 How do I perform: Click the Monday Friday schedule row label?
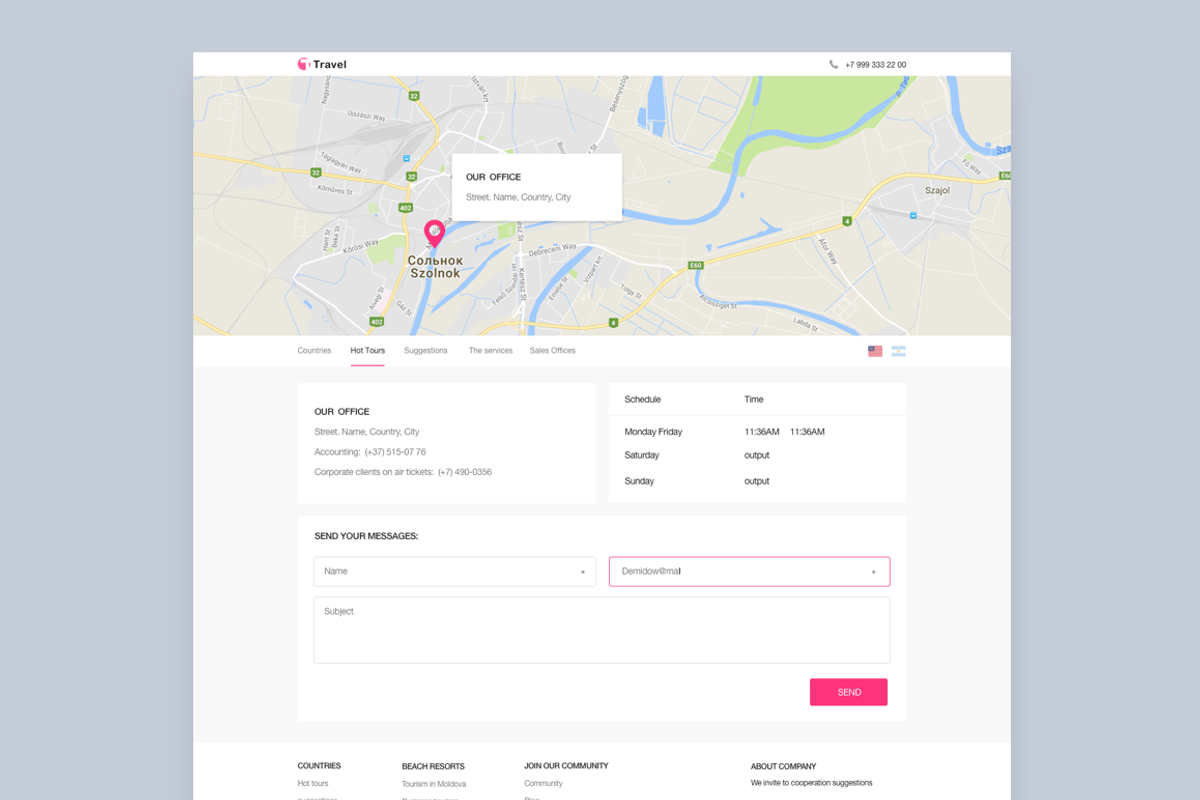653,432
